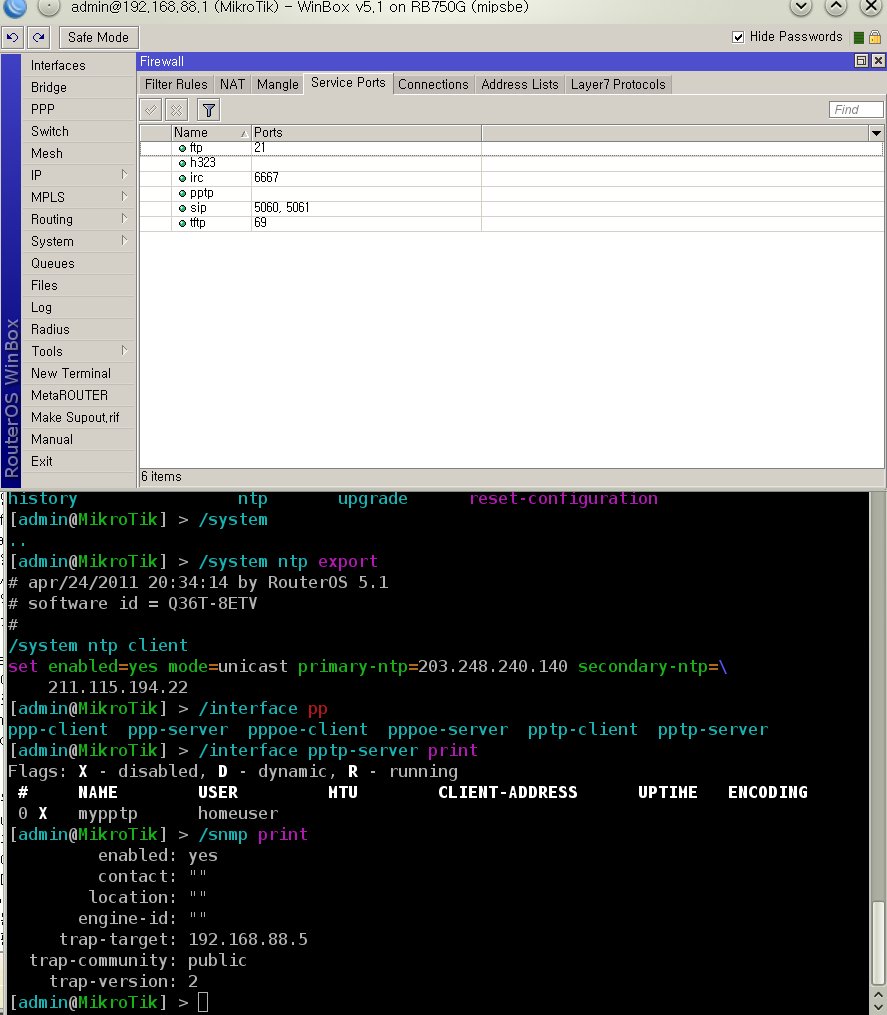887x1015 pixels.
Task: Open the Address Lists tab
Action: tap(519, 84)
